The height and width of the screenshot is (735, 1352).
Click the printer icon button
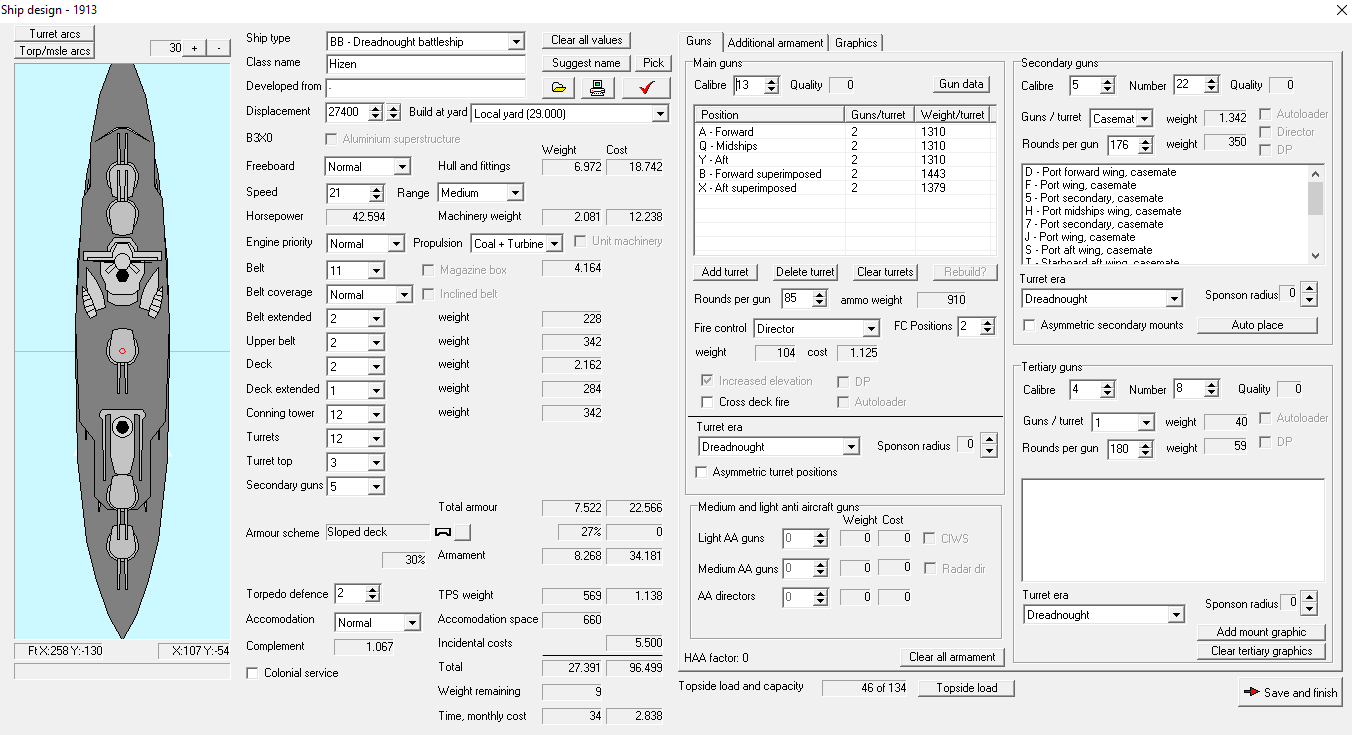[x=597, y=88]
